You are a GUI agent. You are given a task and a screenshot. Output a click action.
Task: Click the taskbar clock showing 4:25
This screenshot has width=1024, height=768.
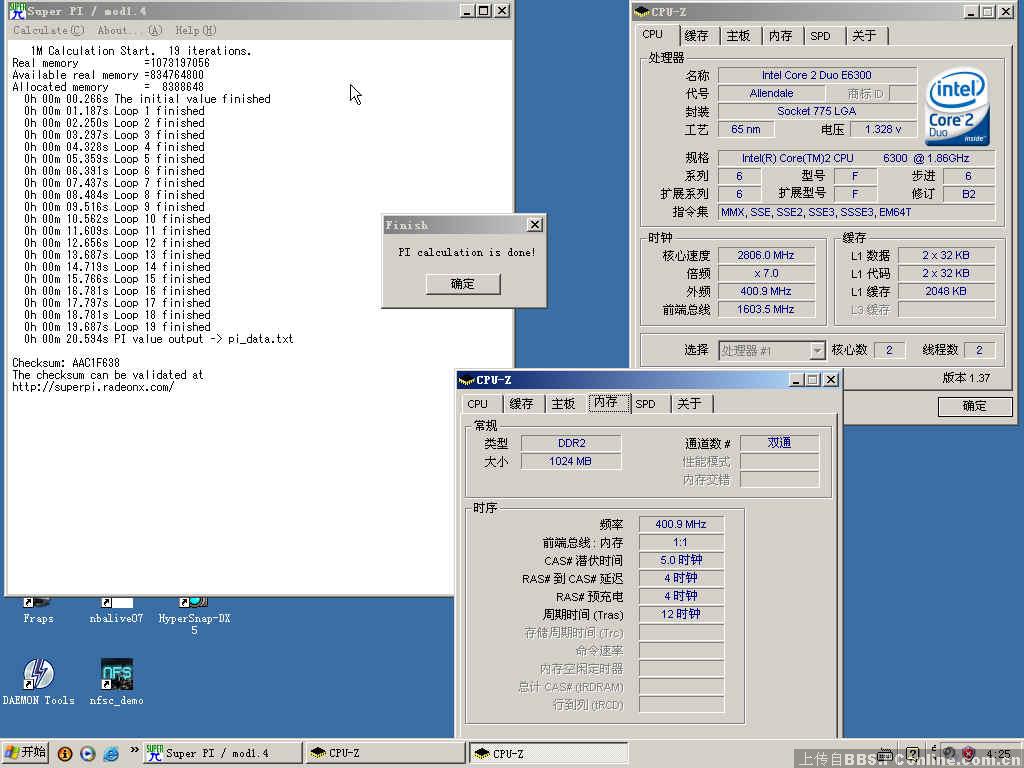999,754
